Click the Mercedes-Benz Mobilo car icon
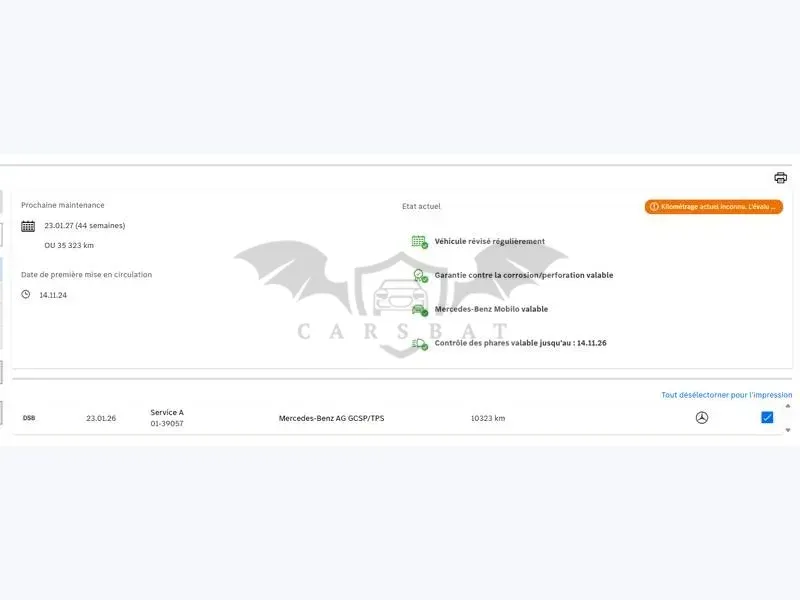Screen dimensions: 800x600 [419, 310]
